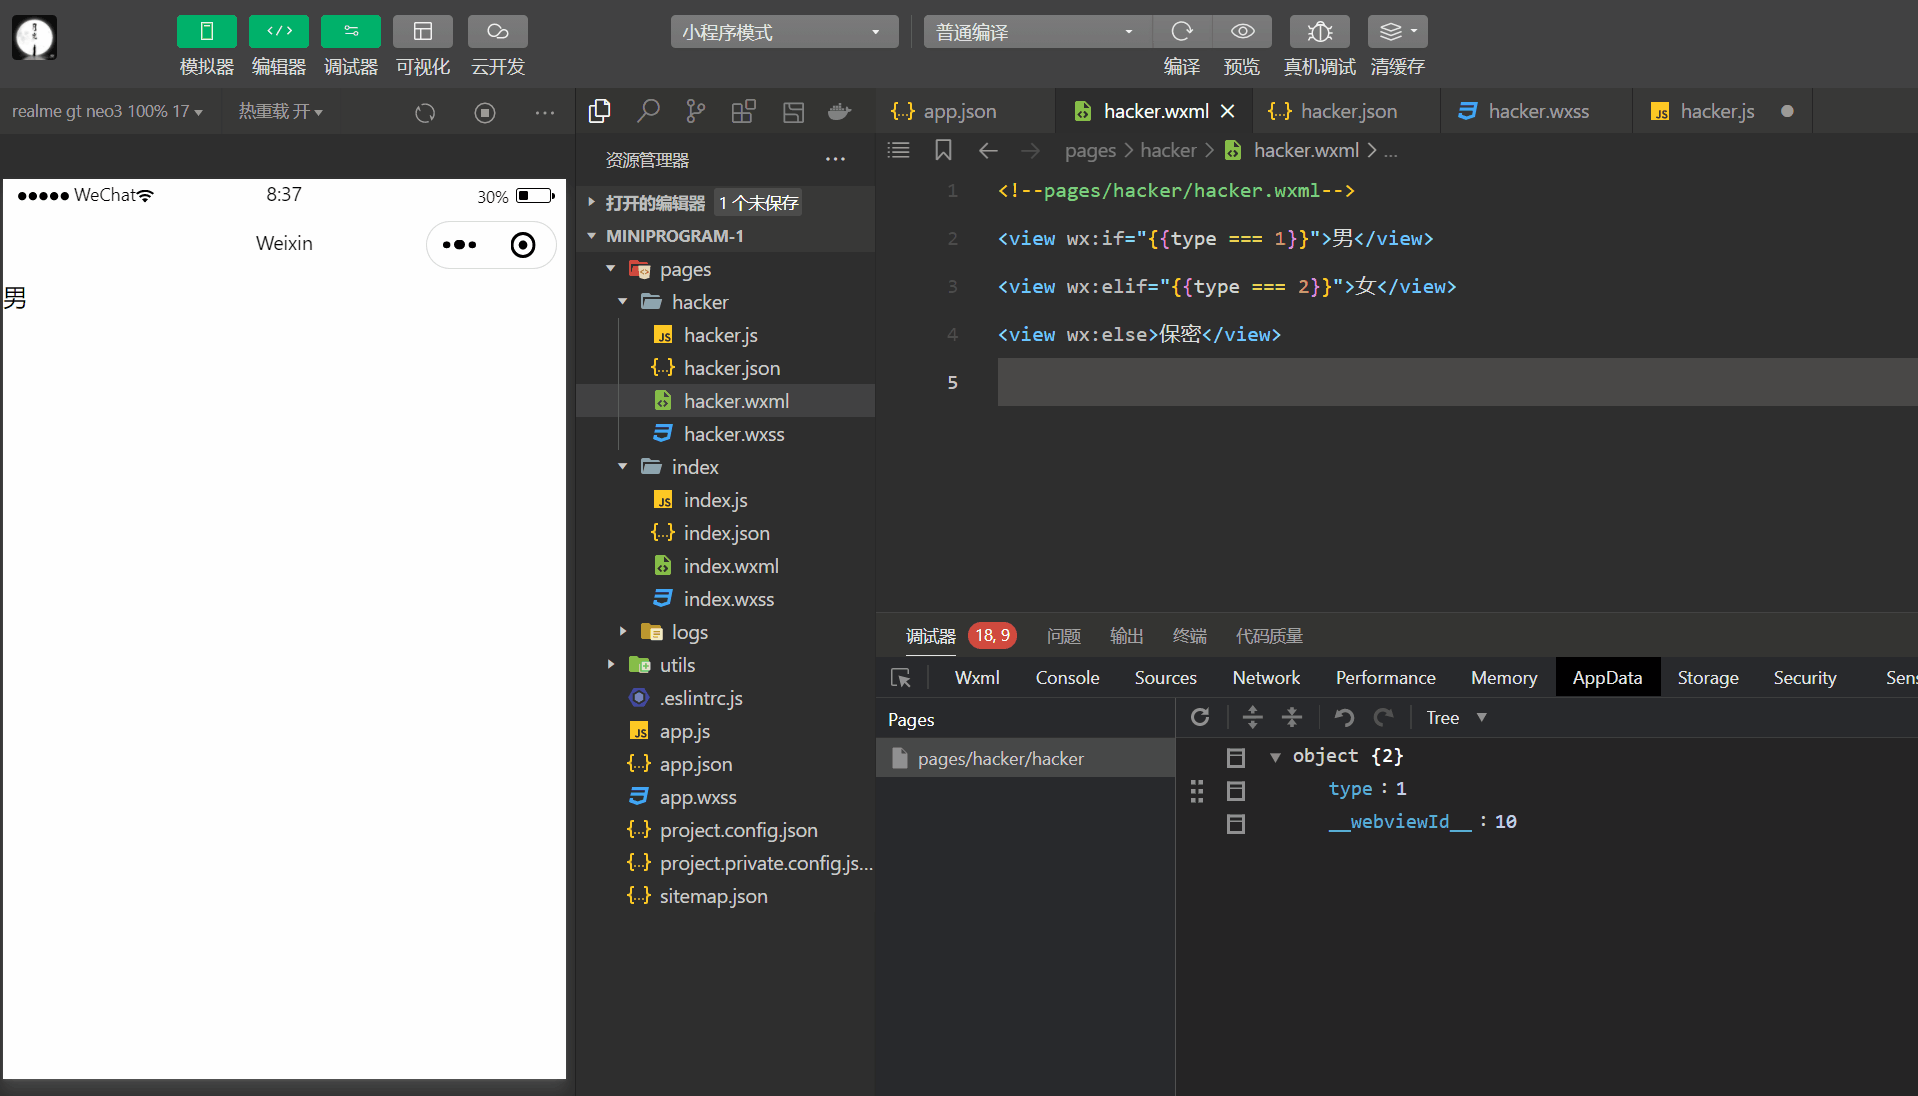Click the Docker whale icon
The height and width of the screenshot is (1096, 1918).
tap(840, 112)
